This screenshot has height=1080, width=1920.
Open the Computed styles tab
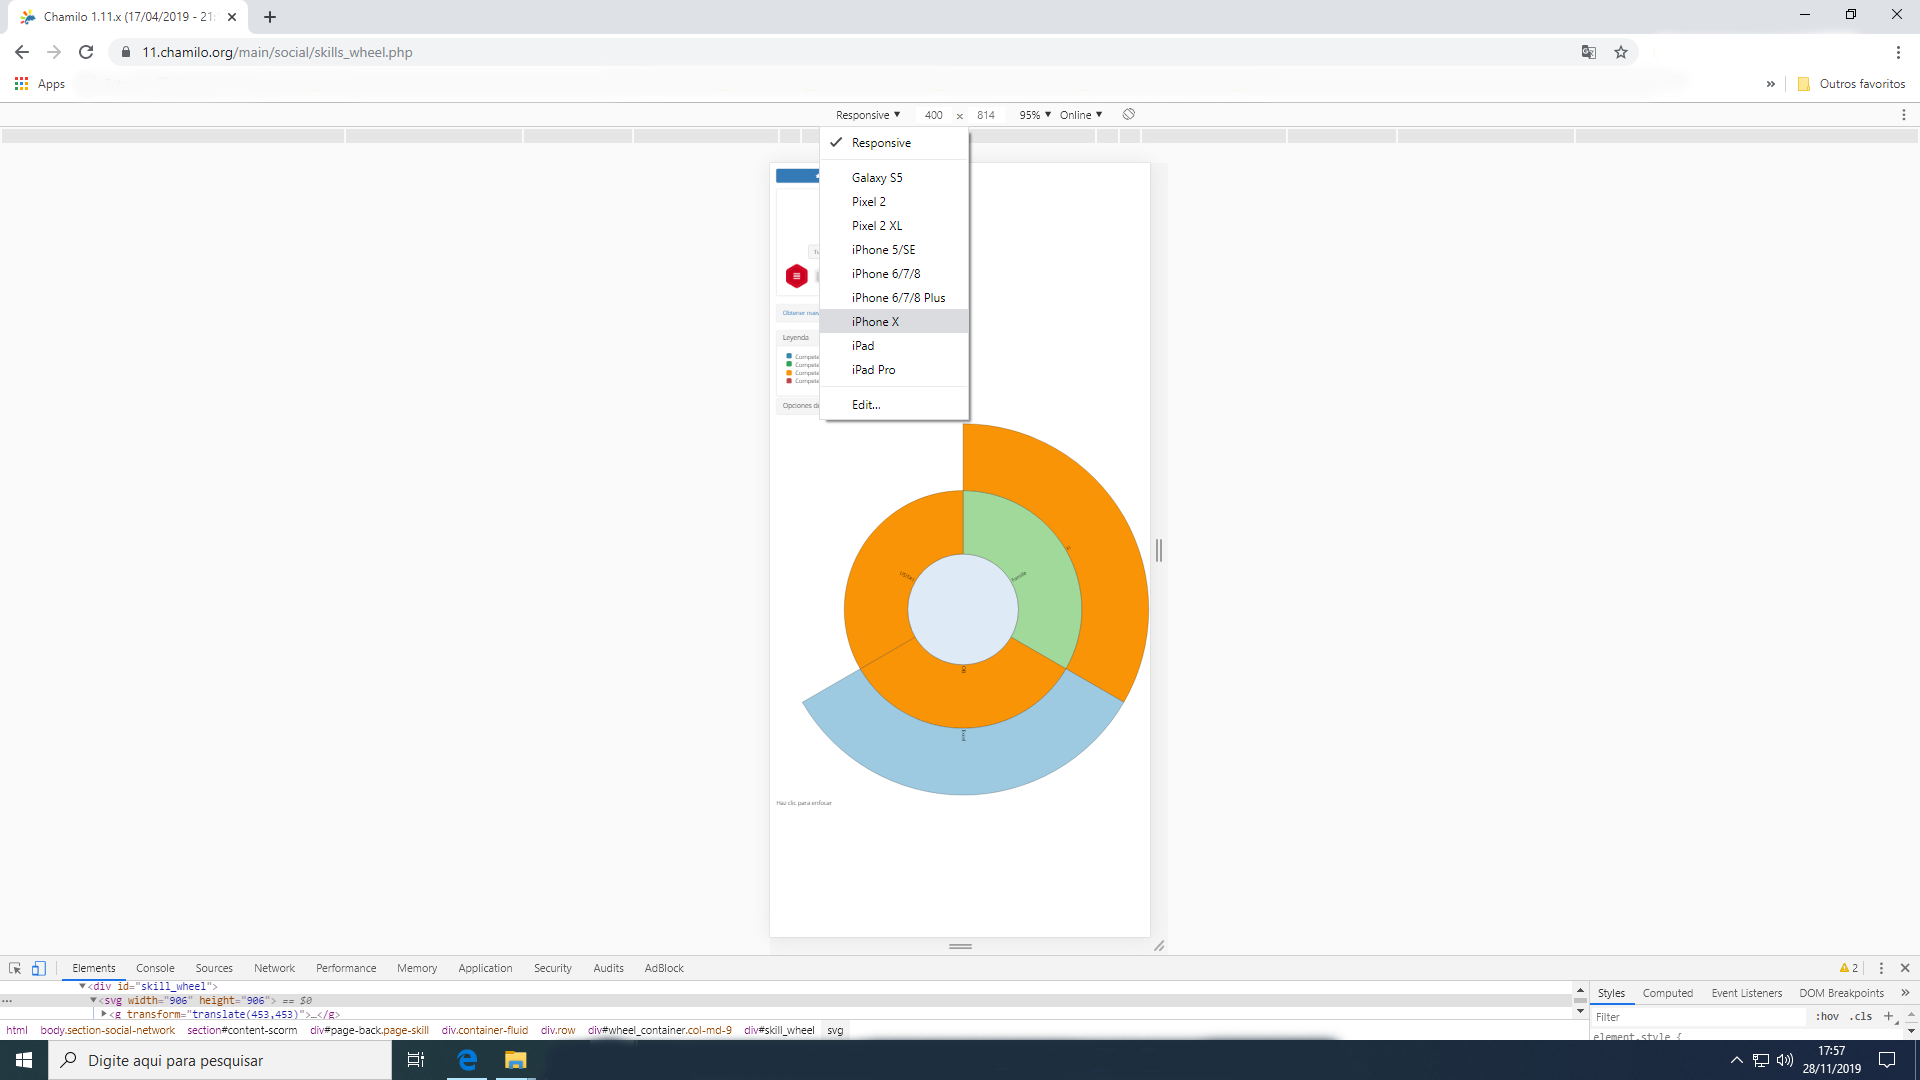pyautogui.click(x=1667, y=993)
